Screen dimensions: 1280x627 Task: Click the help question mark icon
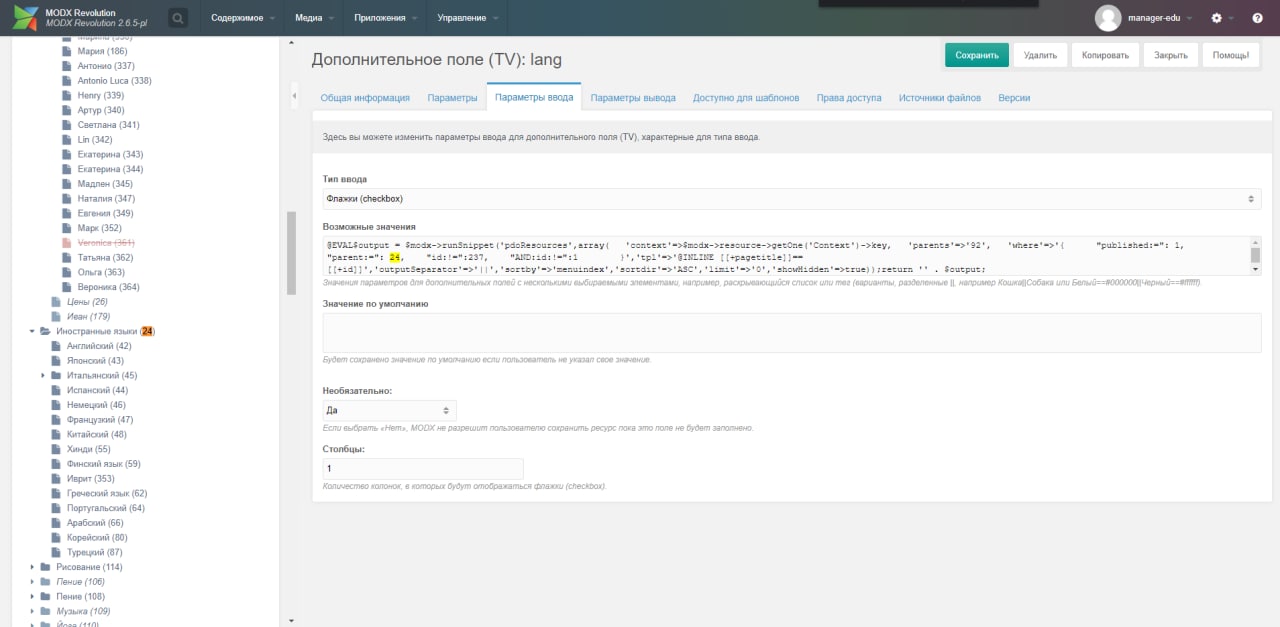[x=1257, y=18]
